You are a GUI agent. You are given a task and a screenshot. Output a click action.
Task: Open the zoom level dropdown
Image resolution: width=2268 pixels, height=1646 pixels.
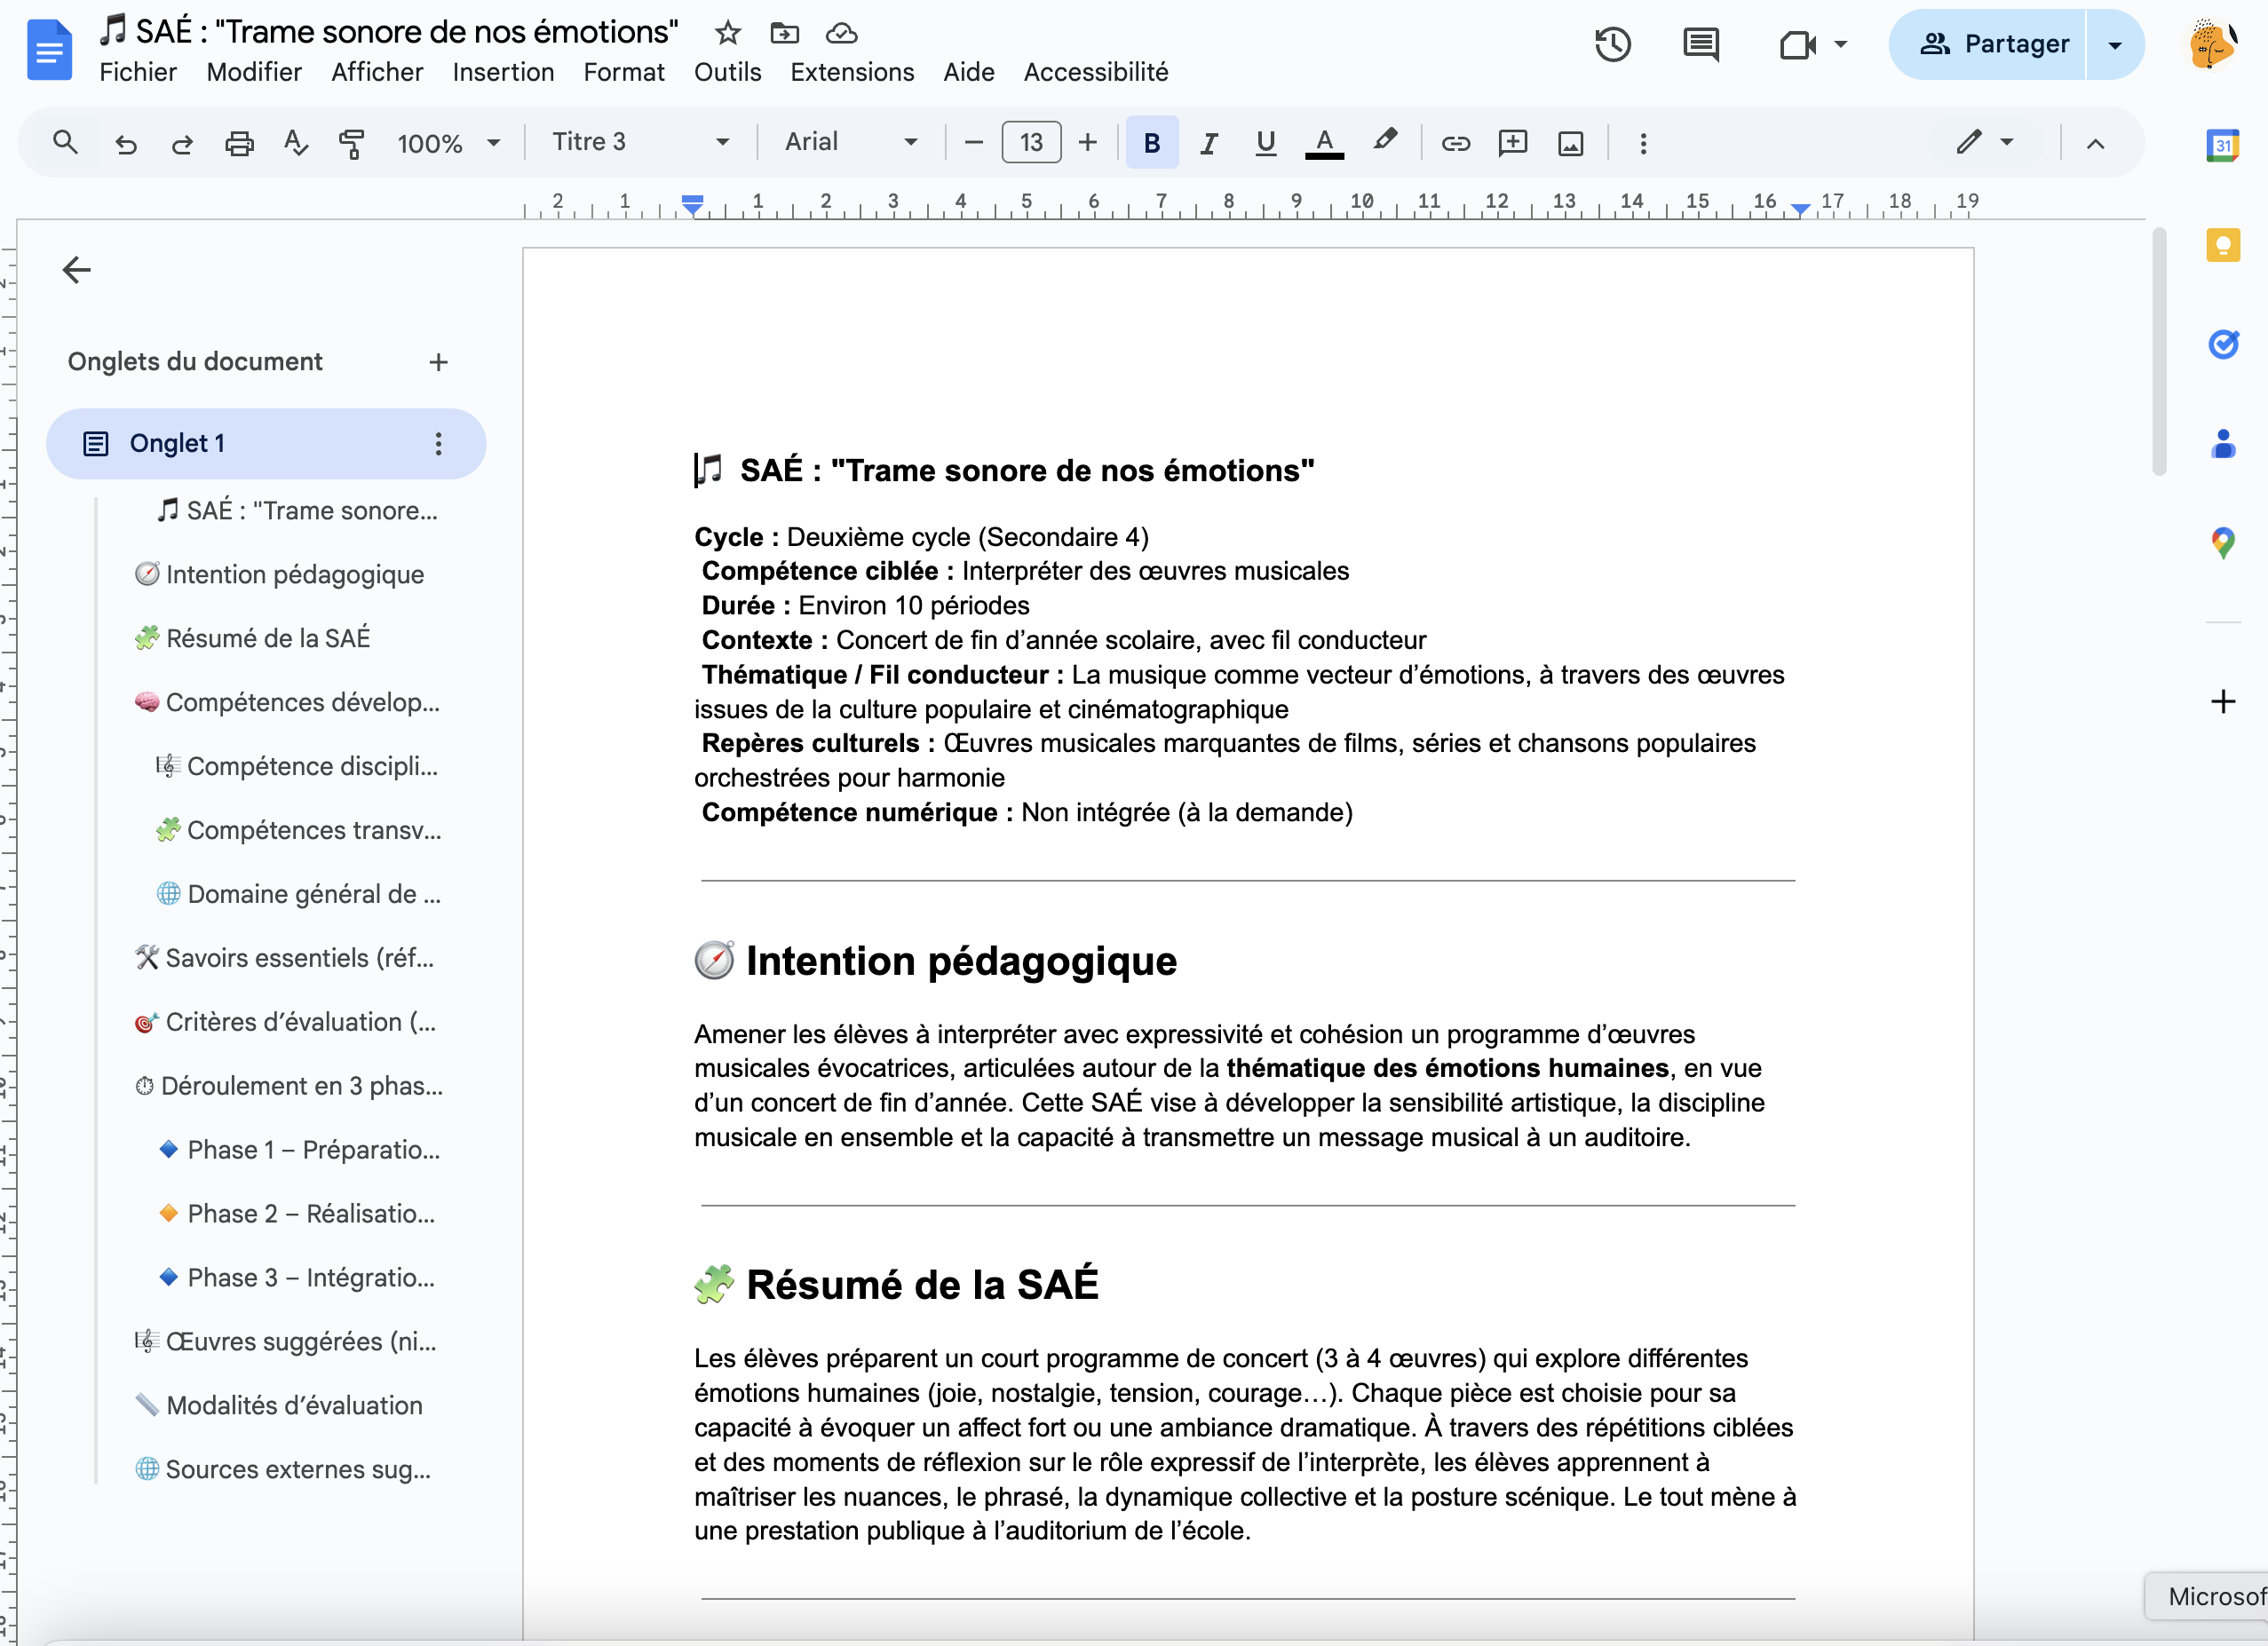(449, 143)
